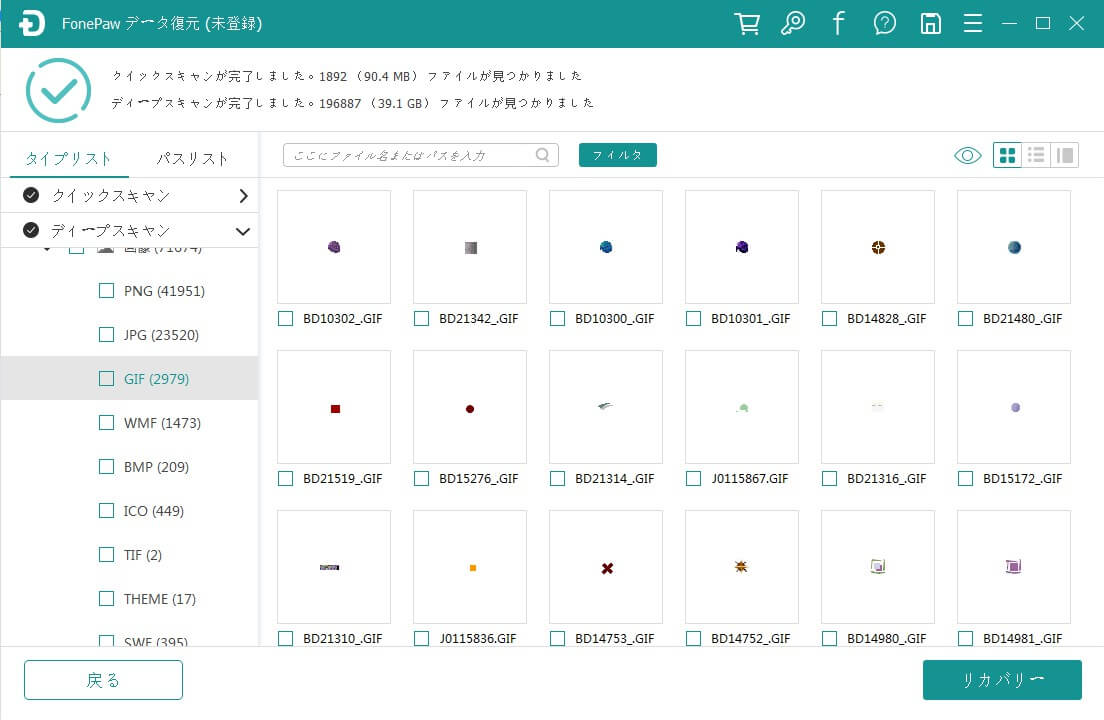Viewport: 1104px width, 720px height.
Task: Switch to list view
Action: click(x=1036, y=156)
